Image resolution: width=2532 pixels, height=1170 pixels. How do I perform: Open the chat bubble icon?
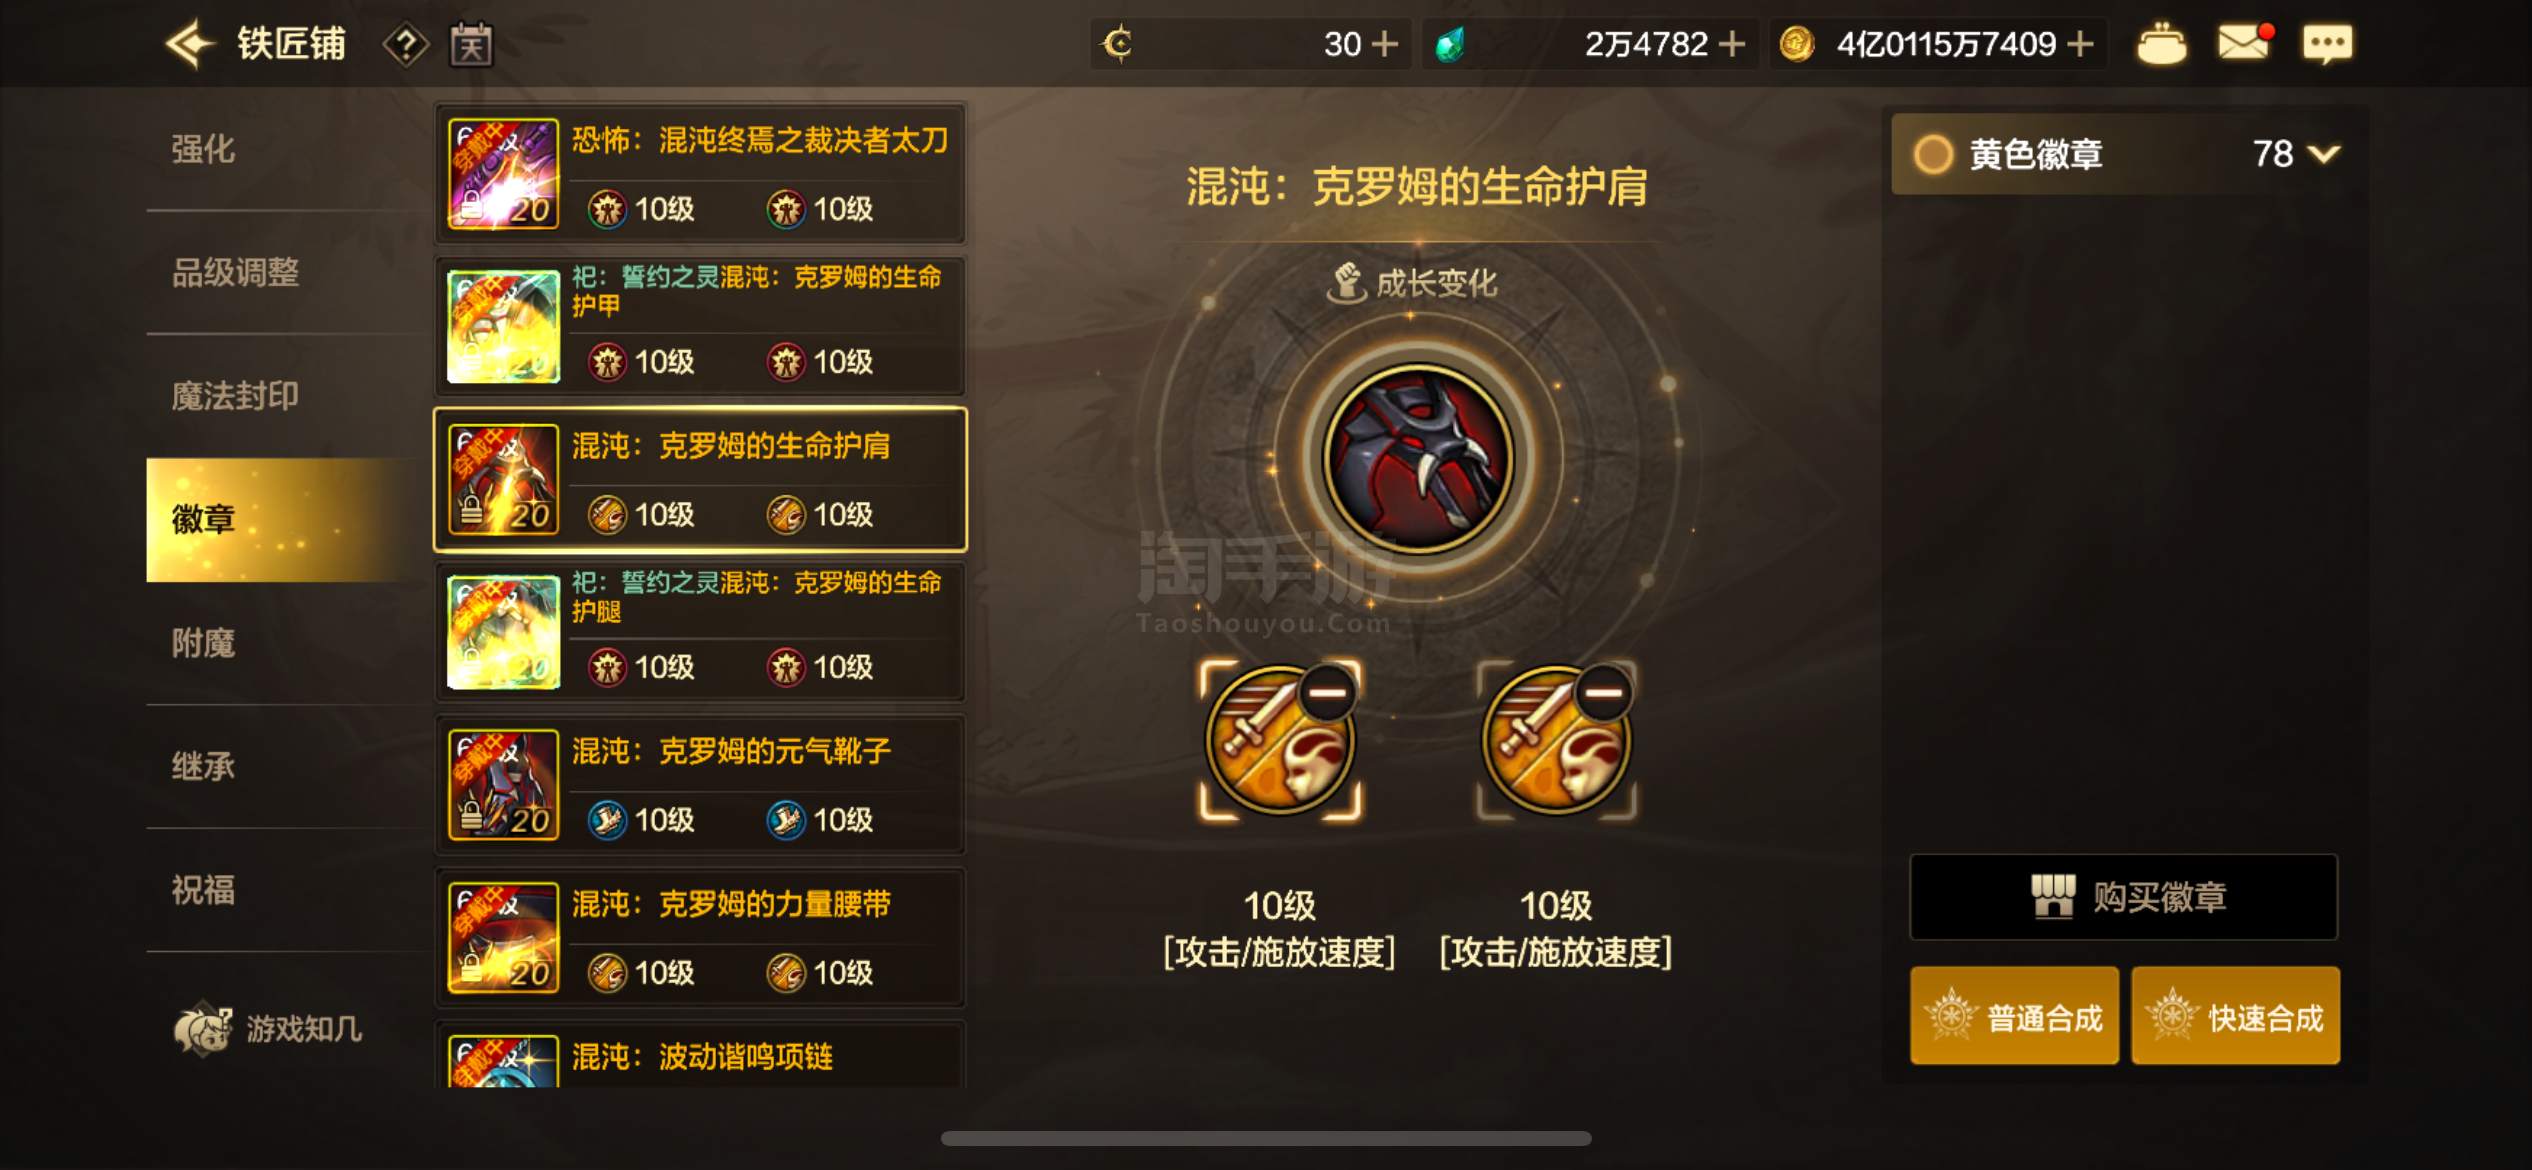pyautogui.click(x=2327, y=44)
